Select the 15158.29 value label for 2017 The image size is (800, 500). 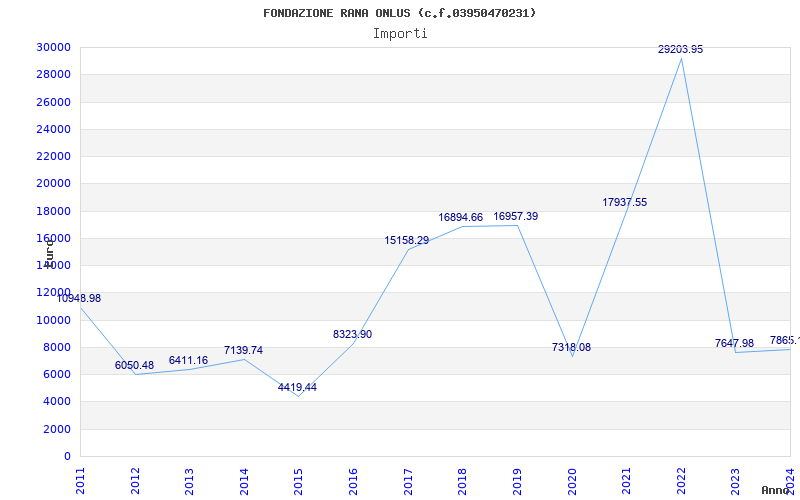click(x=406, y=241)
